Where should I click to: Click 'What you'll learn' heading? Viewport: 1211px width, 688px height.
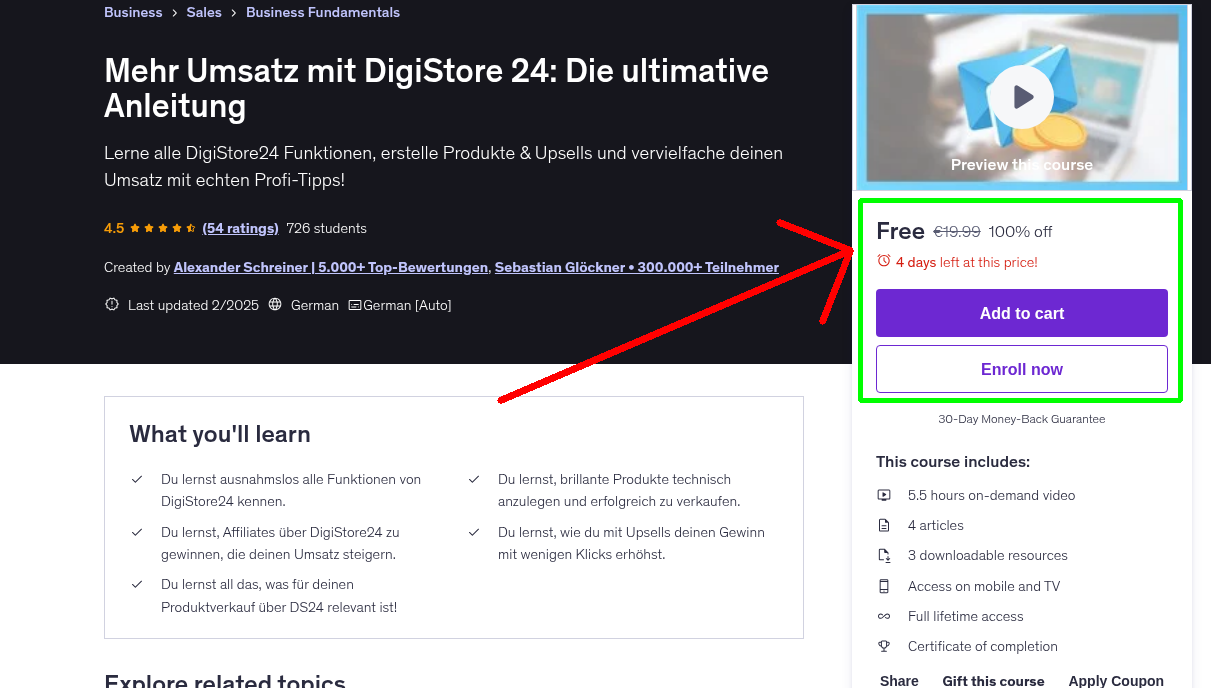(220, 434)
